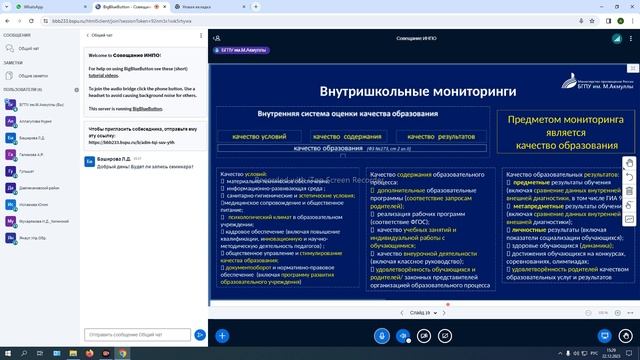Toggle microphone mute
Viewport: 640px width, 360px height.
pyautogui.click(x=382, y=336)
